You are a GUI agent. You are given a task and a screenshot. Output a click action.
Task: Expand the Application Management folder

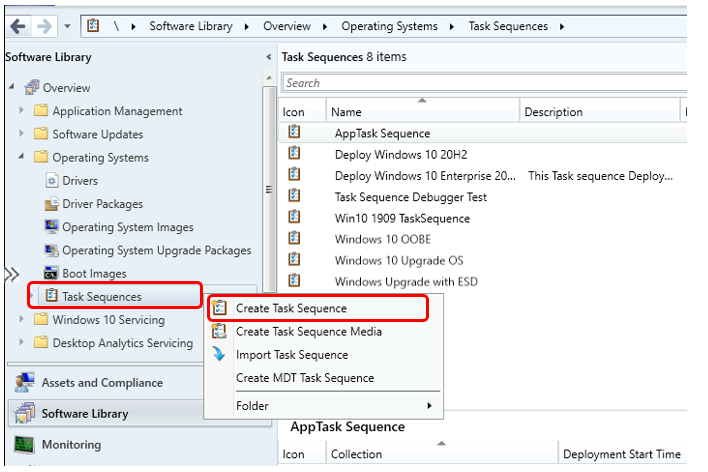(x=21, y=110)
